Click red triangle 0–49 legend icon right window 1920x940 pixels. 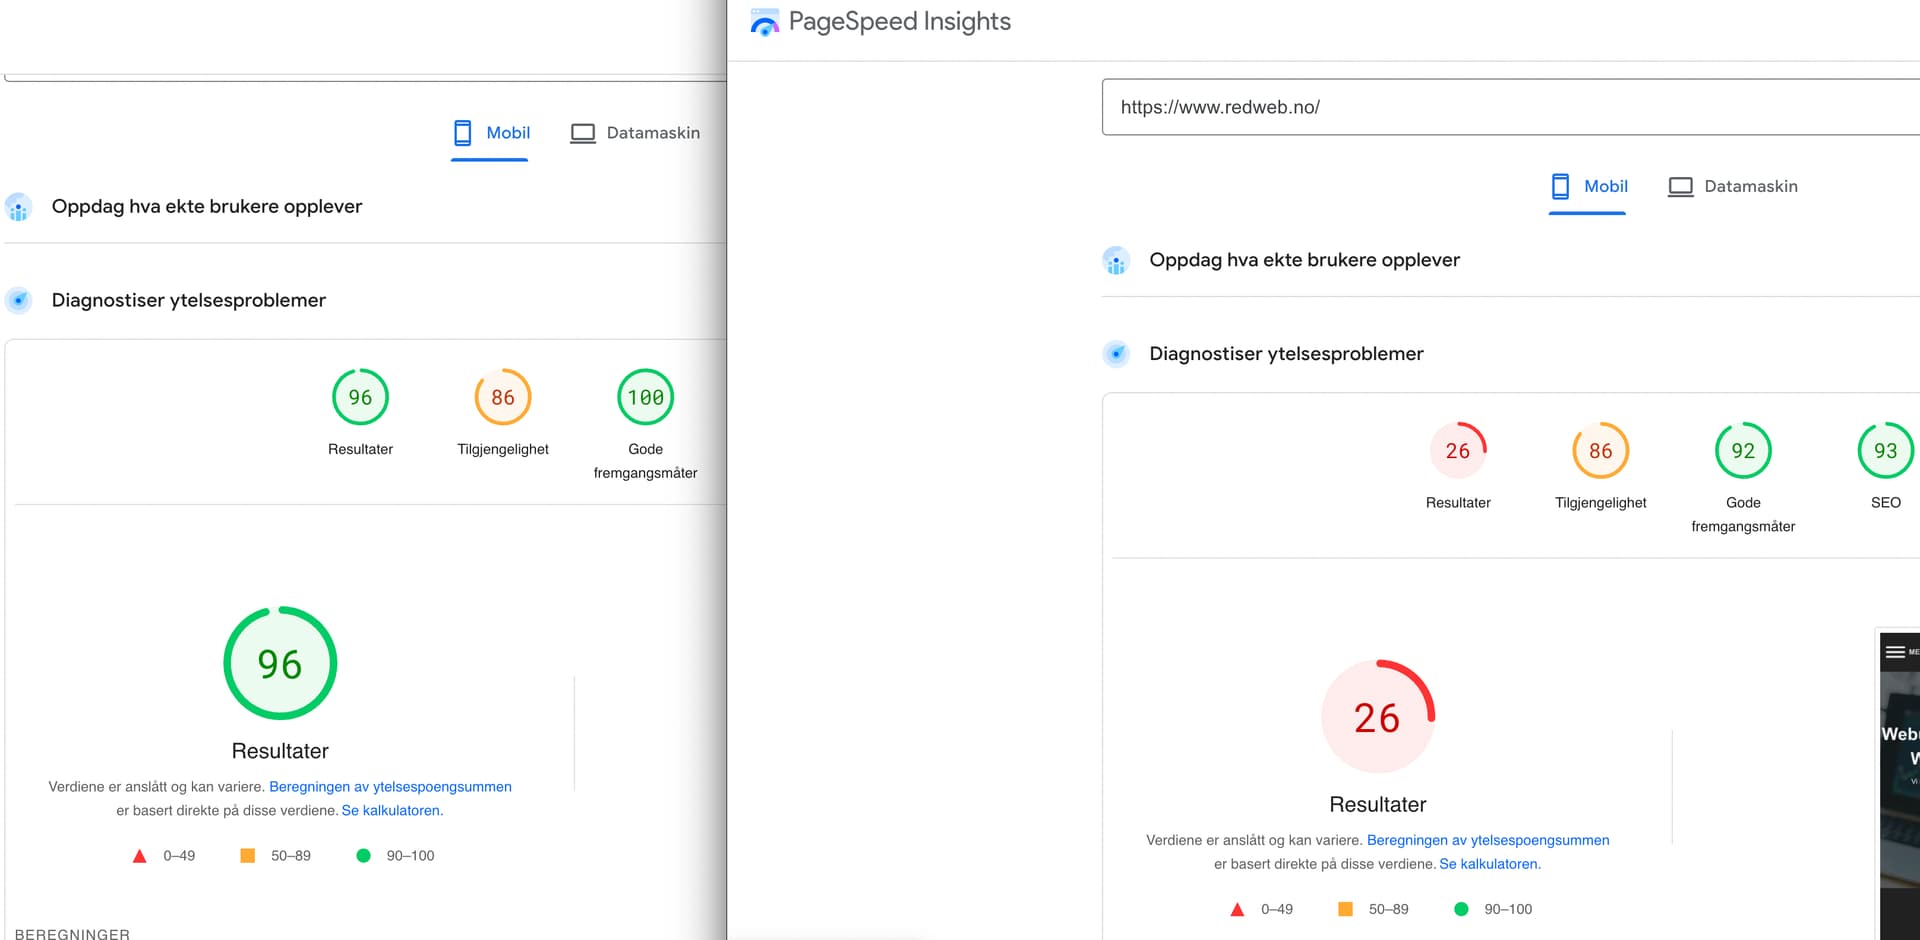(x=1237, y=910)
